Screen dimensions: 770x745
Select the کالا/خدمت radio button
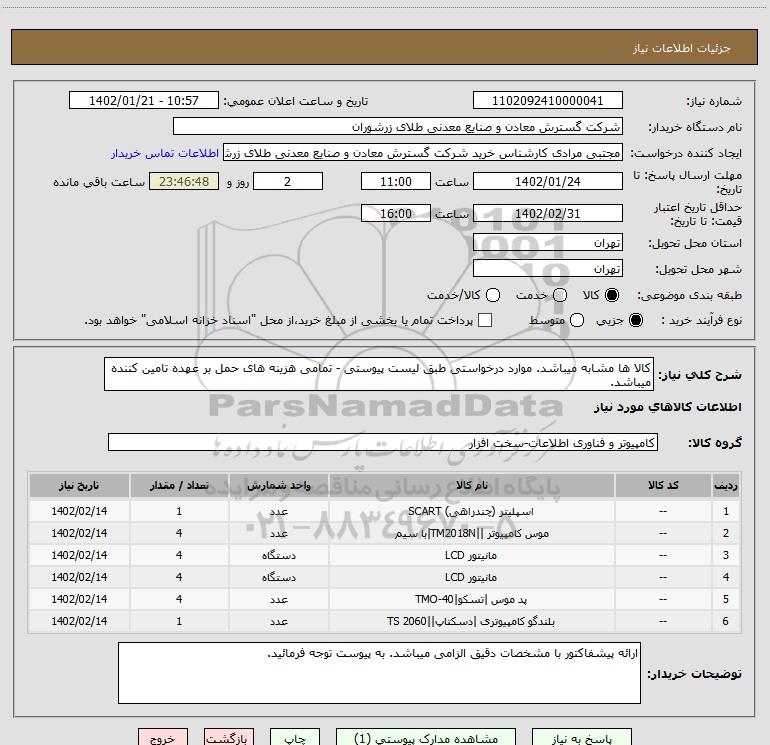pyautogui.click(x=493, y=295)
